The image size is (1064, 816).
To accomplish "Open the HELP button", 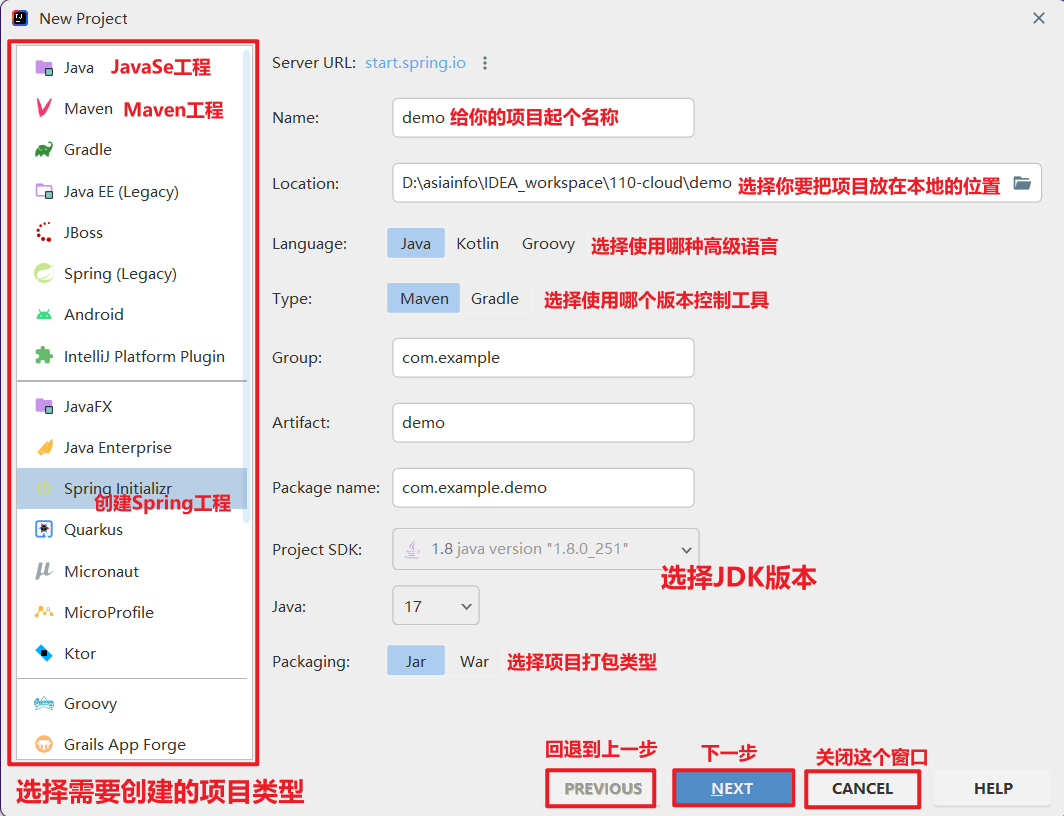I will pyautogui.click(x=993, y=788).
